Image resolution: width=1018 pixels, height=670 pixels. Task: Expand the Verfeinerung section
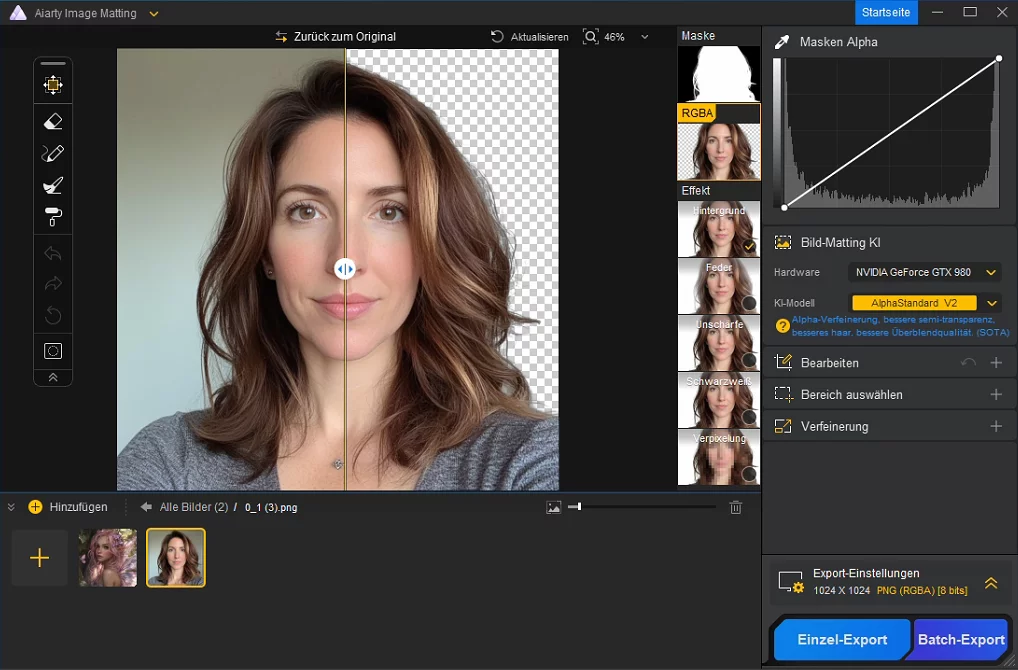tap(995, 426)
